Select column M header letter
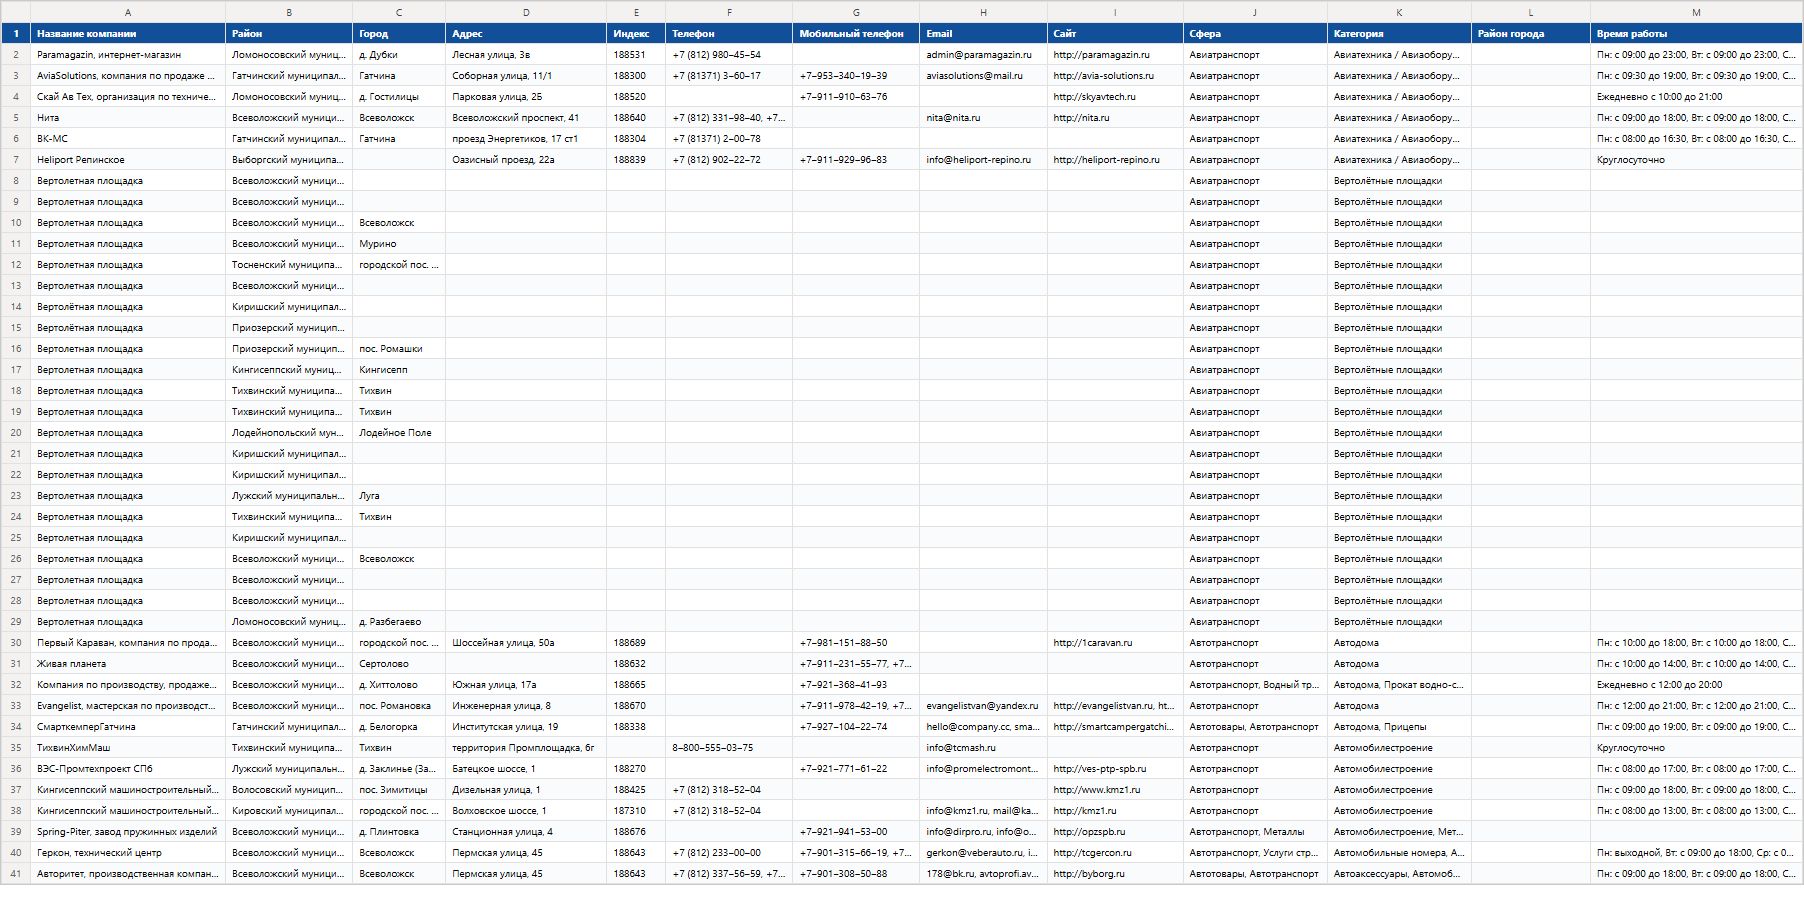Screen dimensions: 1804x902 click(1696, 12)
